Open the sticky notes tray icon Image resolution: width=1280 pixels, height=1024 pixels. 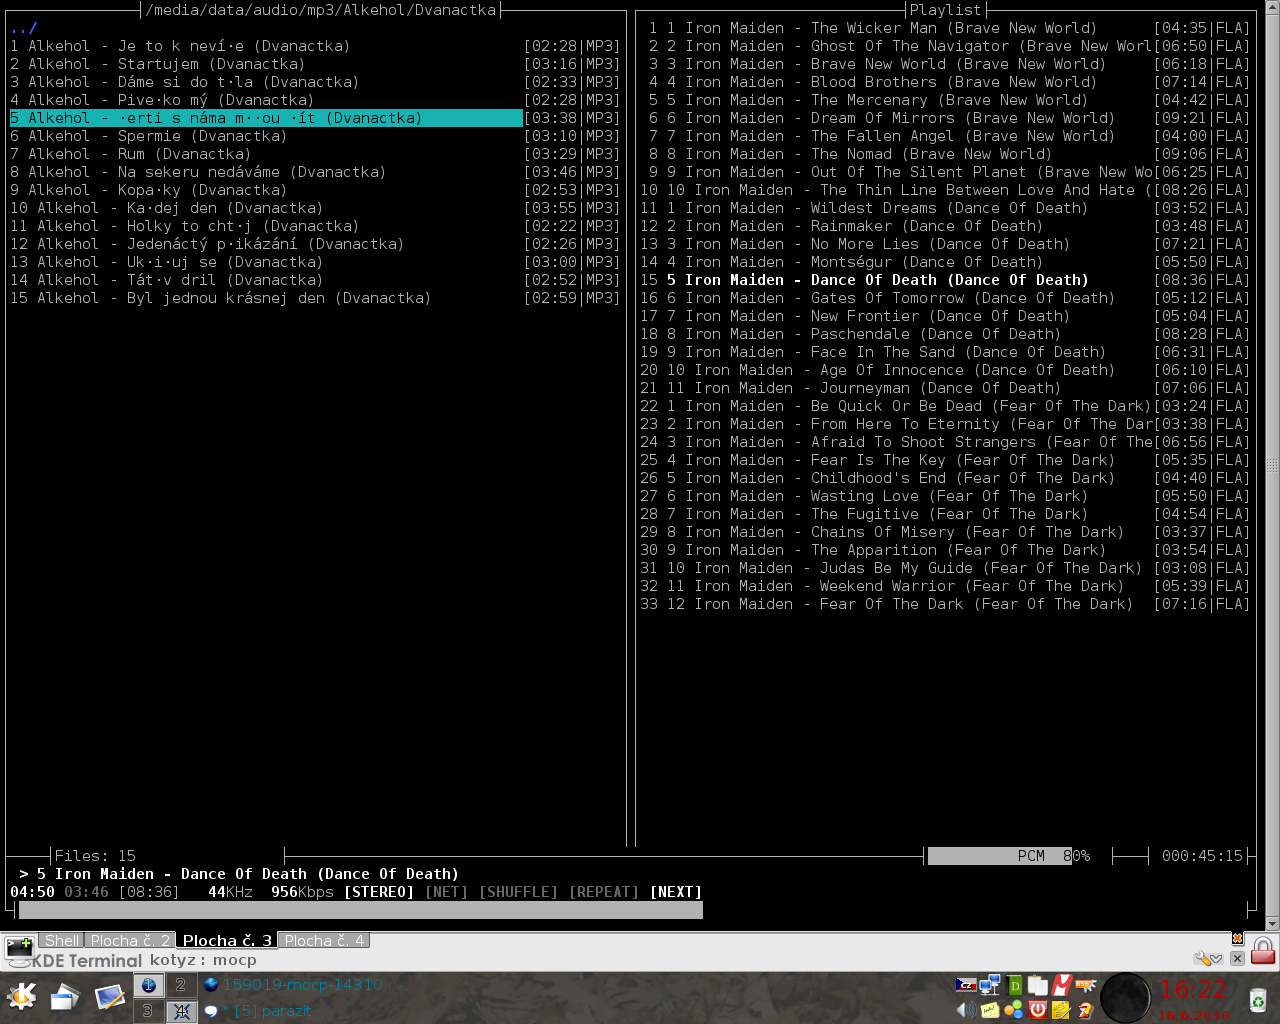(990, 1010)
